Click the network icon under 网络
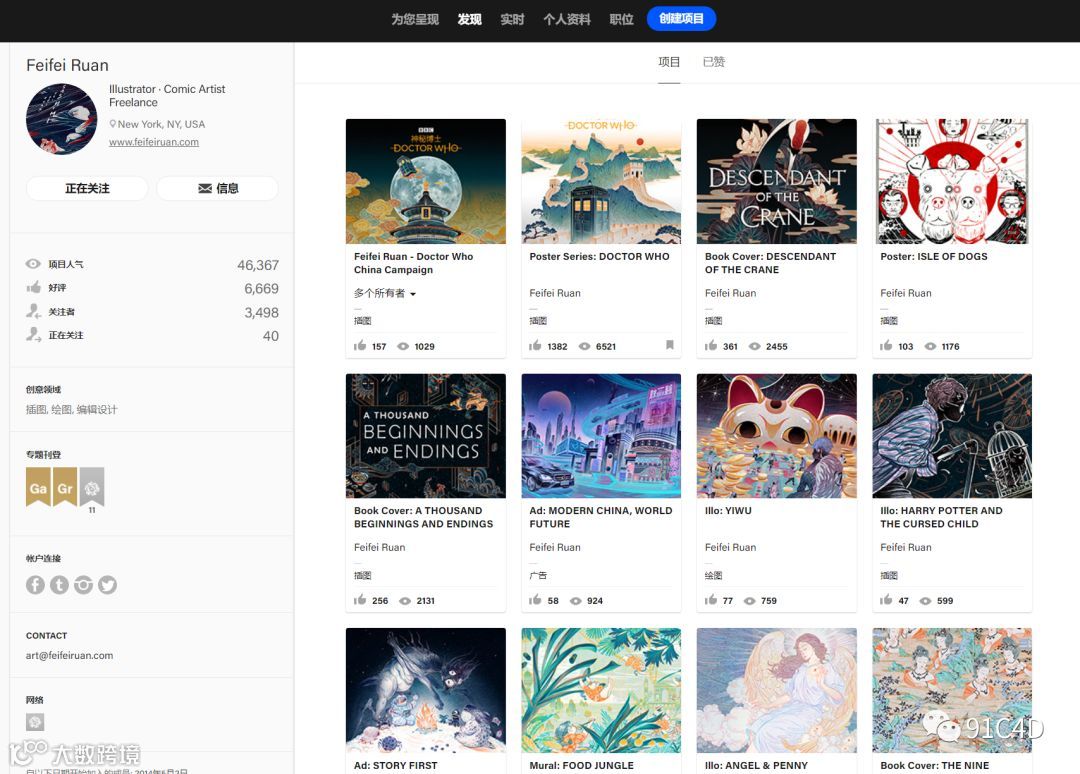Viewport: 1080px width, 774px height. [35, 722]
